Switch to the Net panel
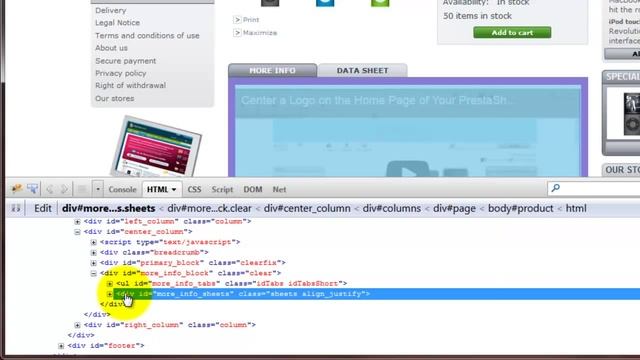The height and width of the screenshot is (360, 640). [279, 189]
